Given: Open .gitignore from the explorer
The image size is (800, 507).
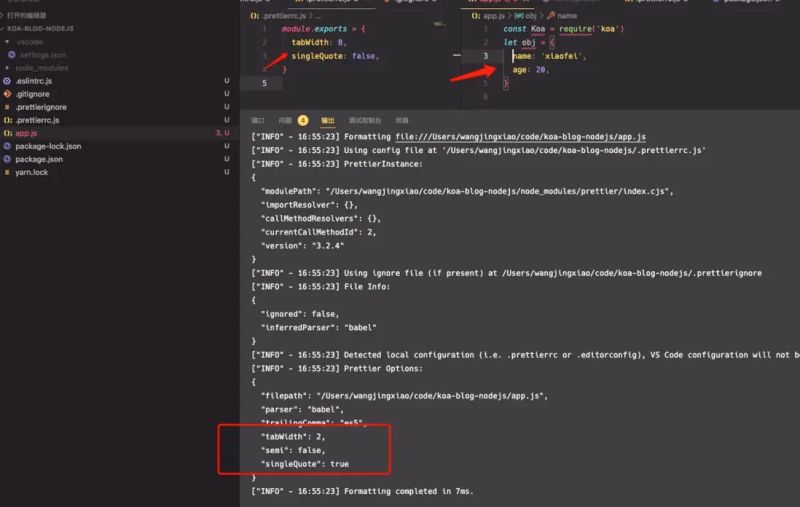Looking at the screenshot, I should pyautogui.click(x=32, y=94).
